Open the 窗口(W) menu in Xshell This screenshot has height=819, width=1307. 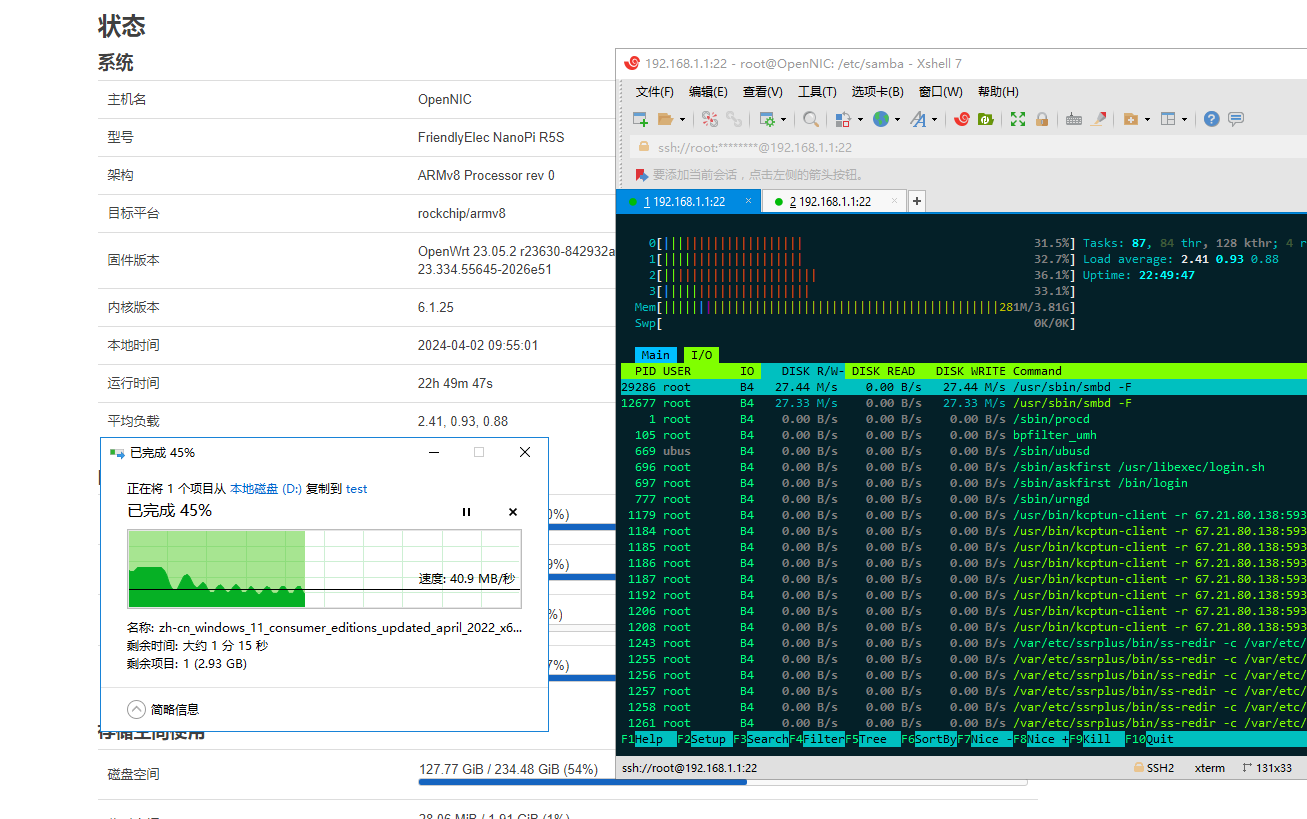(941, 91)
